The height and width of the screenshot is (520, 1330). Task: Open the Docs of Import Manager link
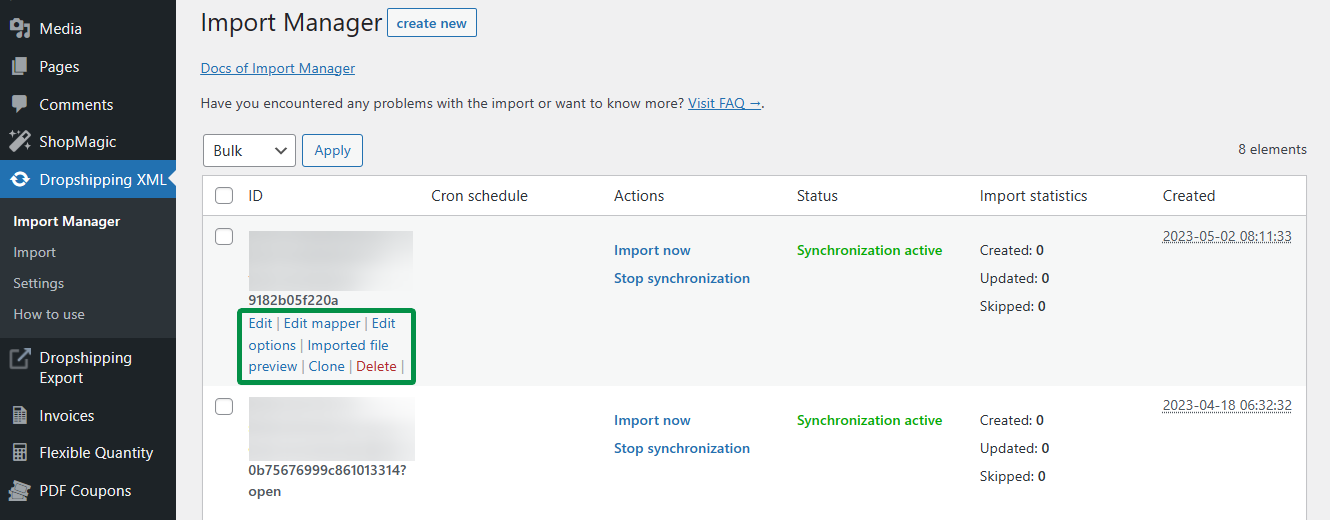coord(278,68)
